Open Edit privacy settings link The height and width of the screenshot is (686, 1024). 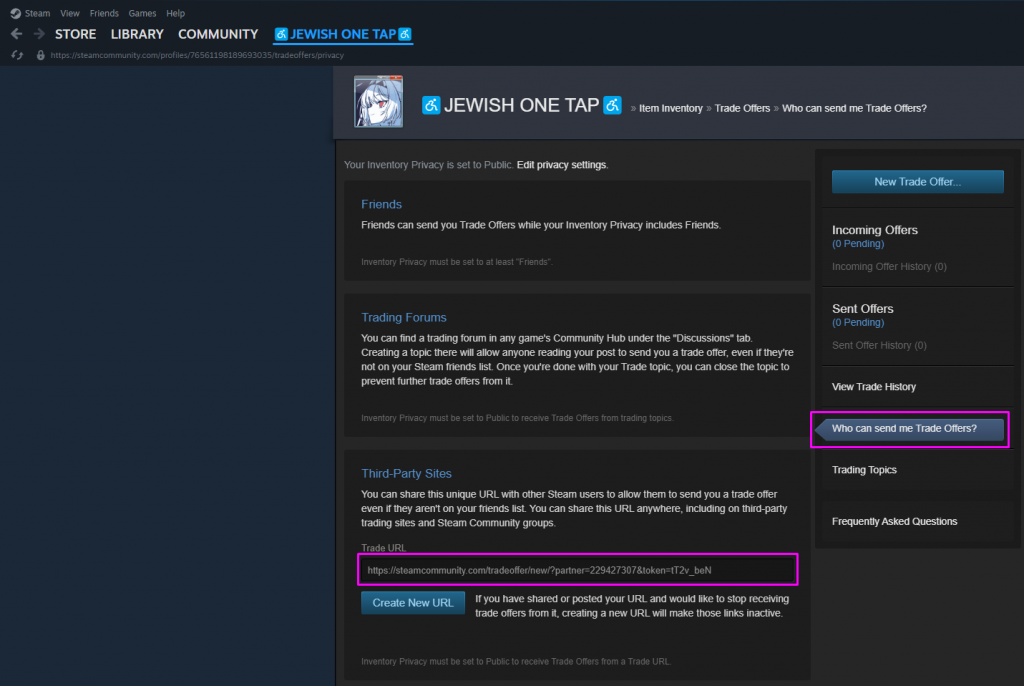pyautogui.click(x=561, y=164)
